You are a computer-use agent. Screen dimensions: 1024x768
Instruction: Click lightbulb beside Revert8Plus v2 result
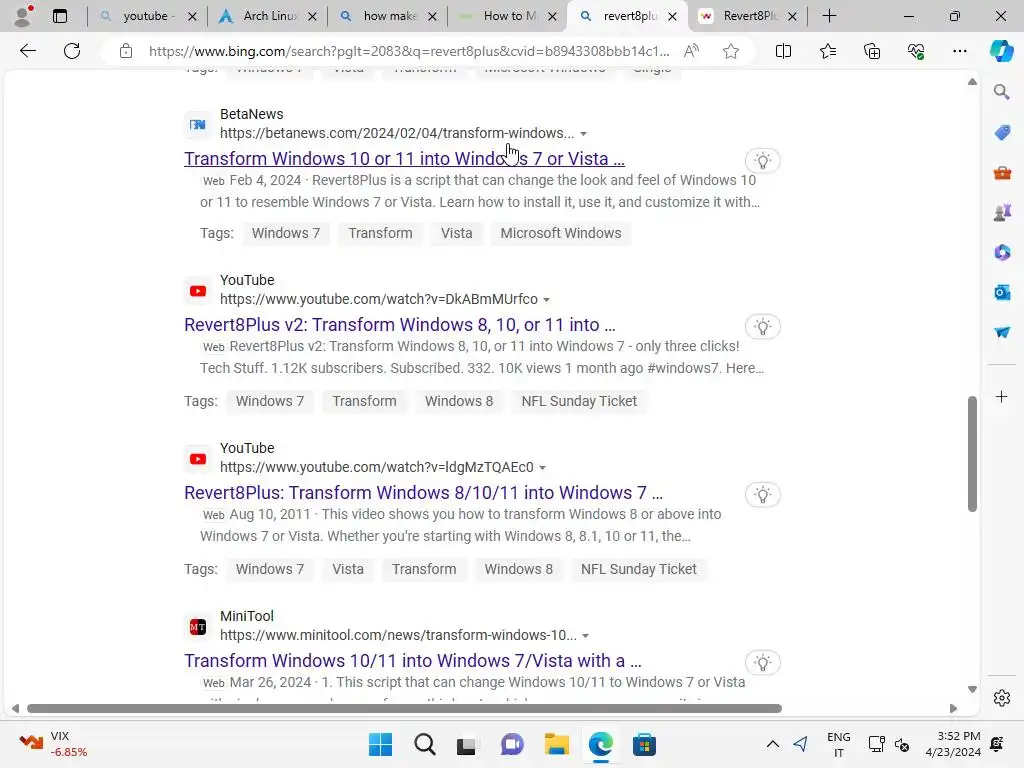point(762,327)
